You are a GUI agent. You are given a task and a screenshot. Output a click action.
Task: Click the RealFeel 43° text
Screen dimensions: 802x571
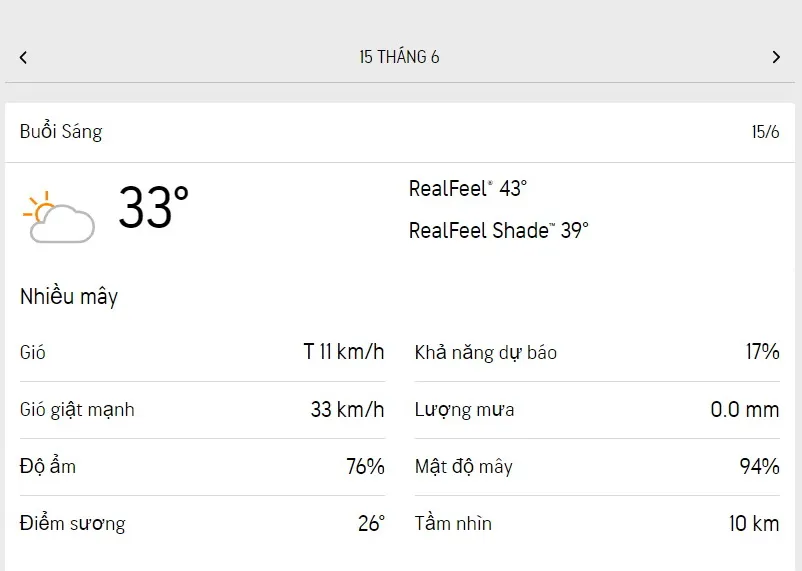click(x=468, y=188)
